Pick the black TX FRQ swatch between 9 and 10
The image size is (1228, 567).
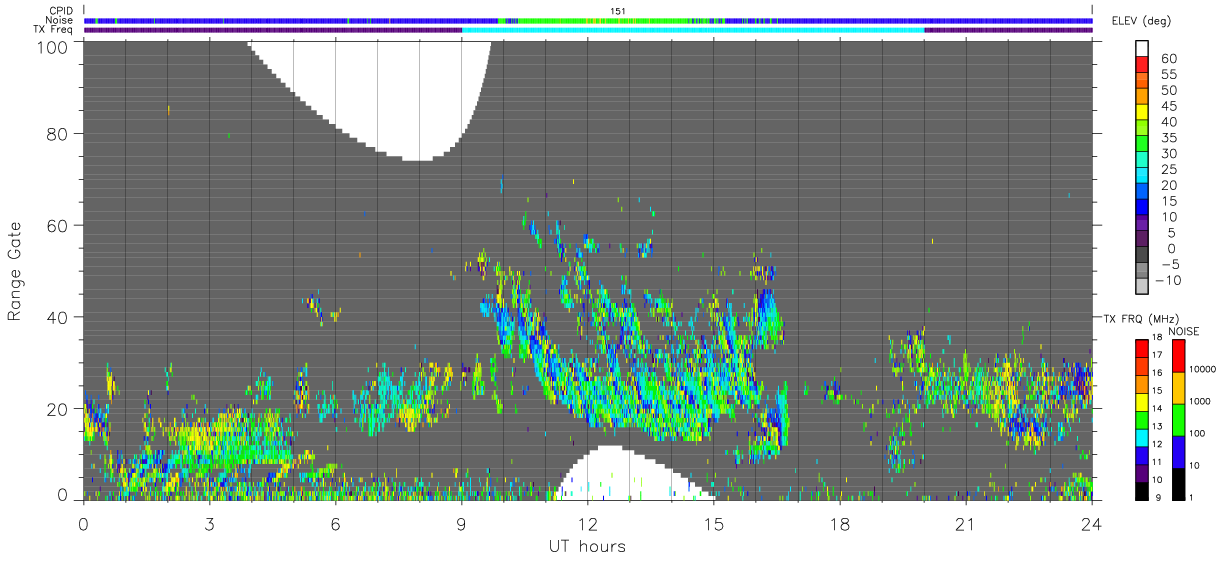coord(1141,490)
